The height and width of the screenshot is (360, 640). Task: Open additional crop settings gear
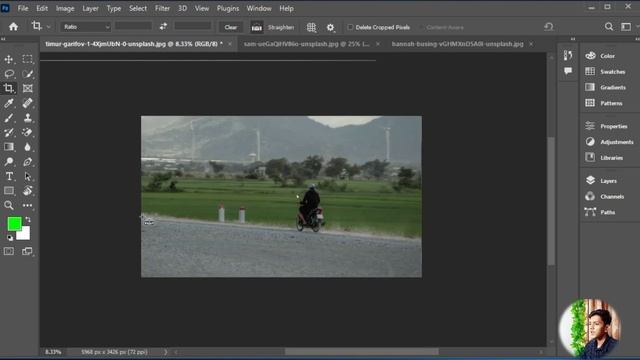click(x=330, y=27)
